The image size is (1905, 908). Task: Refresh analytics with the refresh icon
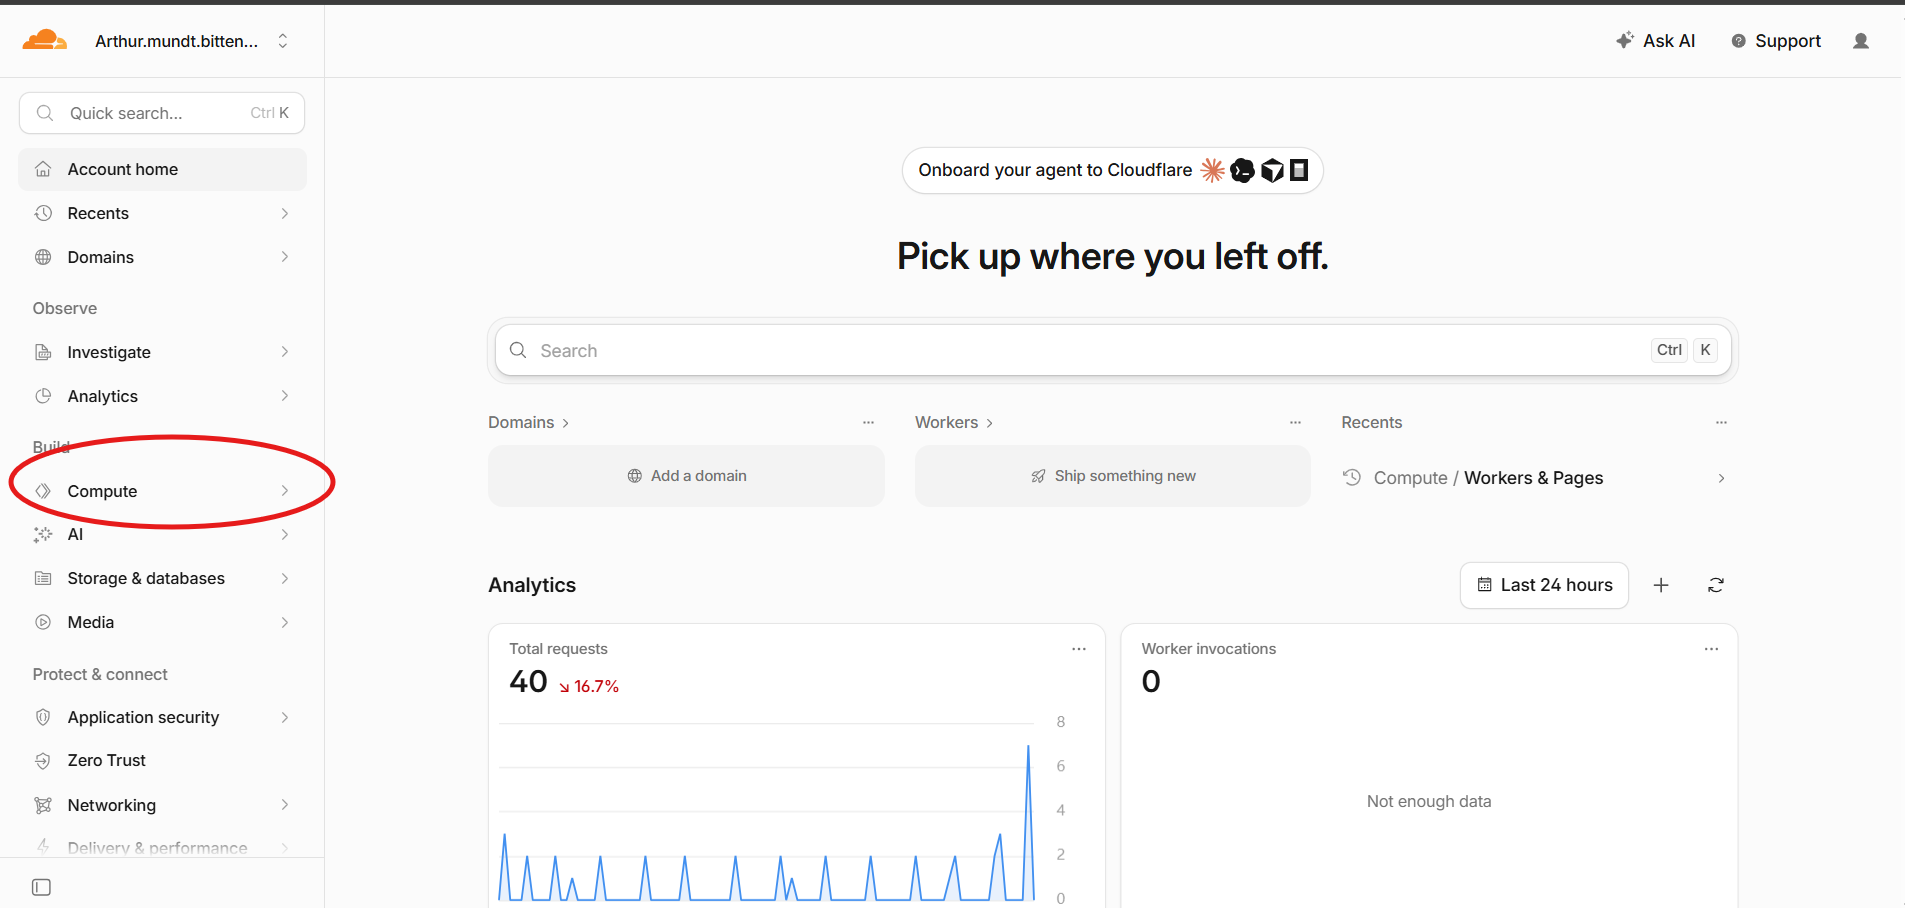click(1716, 585)
